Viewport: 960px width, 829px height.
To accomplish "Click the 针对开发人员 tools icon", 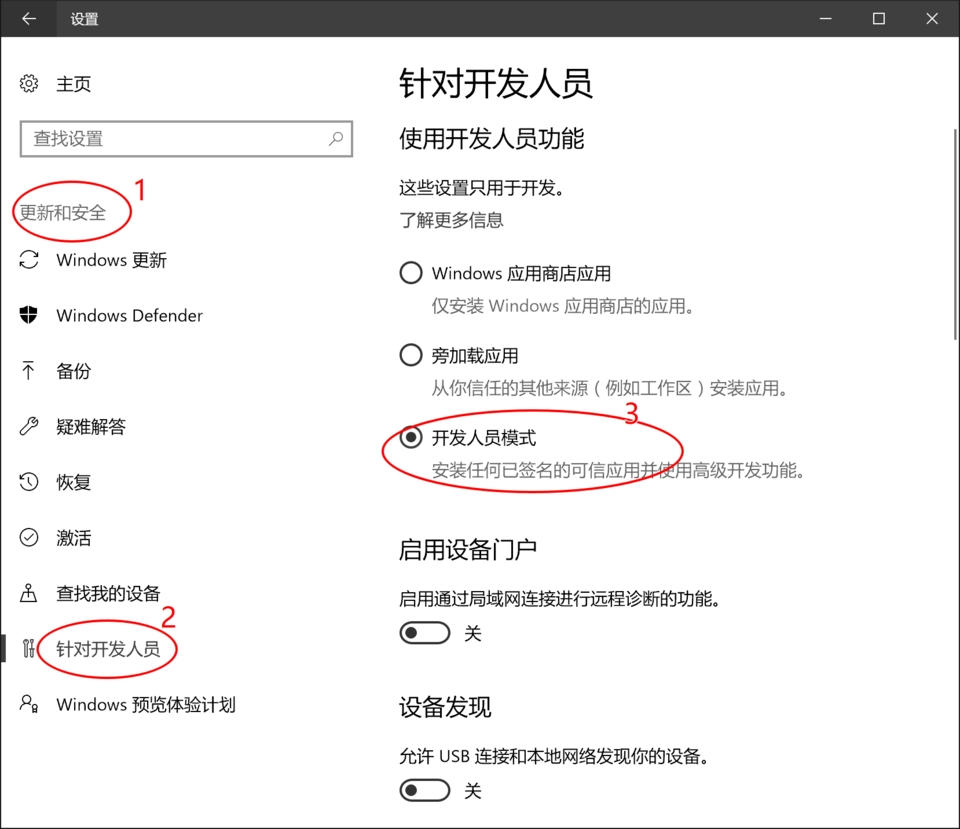I will coord(28,648).
